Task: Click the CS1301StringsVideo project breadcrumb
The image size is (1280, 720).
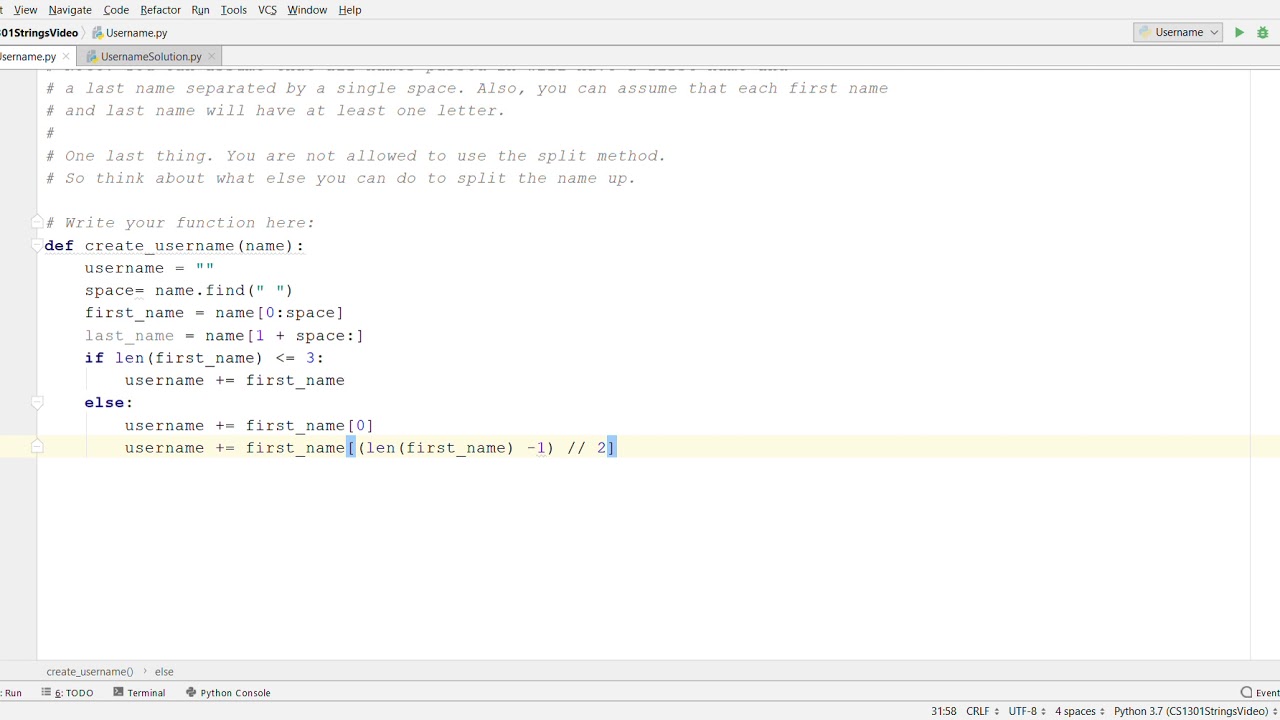Action: point(39,33)
